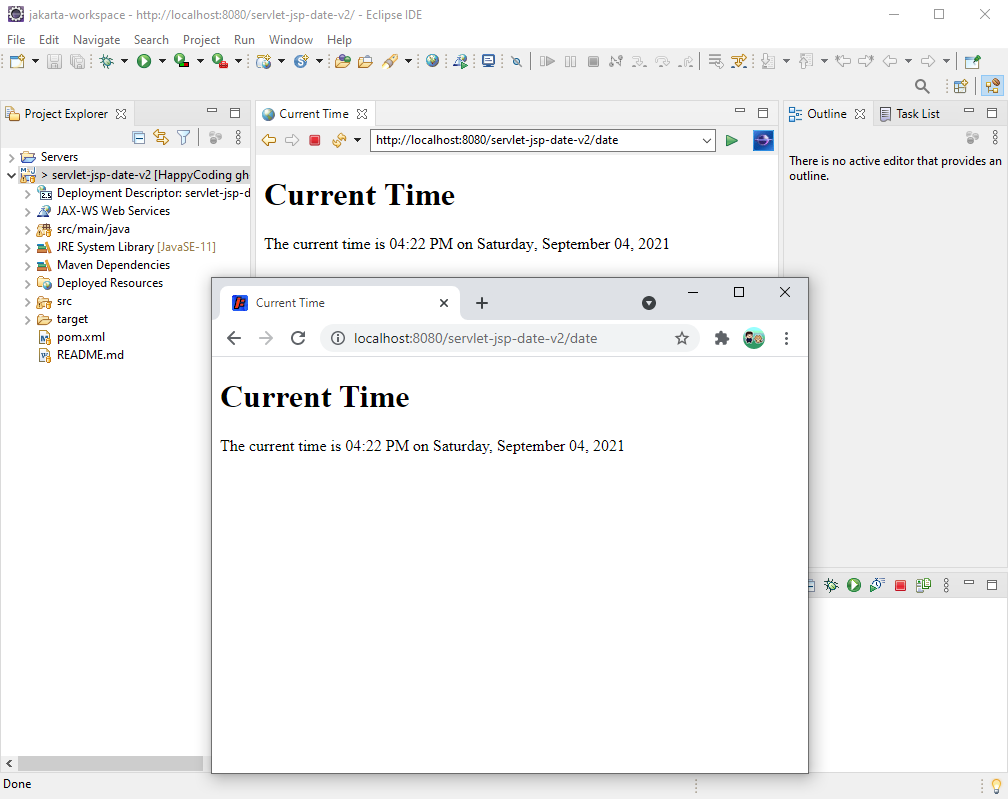The height and width of the screenshot is (799, 1008).
Task: Open a new Chrome tab
Action: [481, 303]
